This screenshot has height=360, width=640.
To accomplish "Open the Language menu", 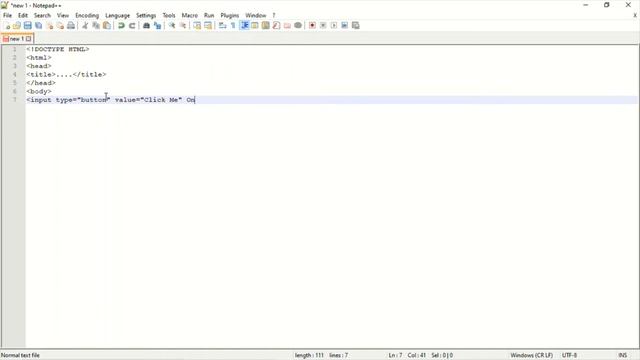I will tap(118, 16).
